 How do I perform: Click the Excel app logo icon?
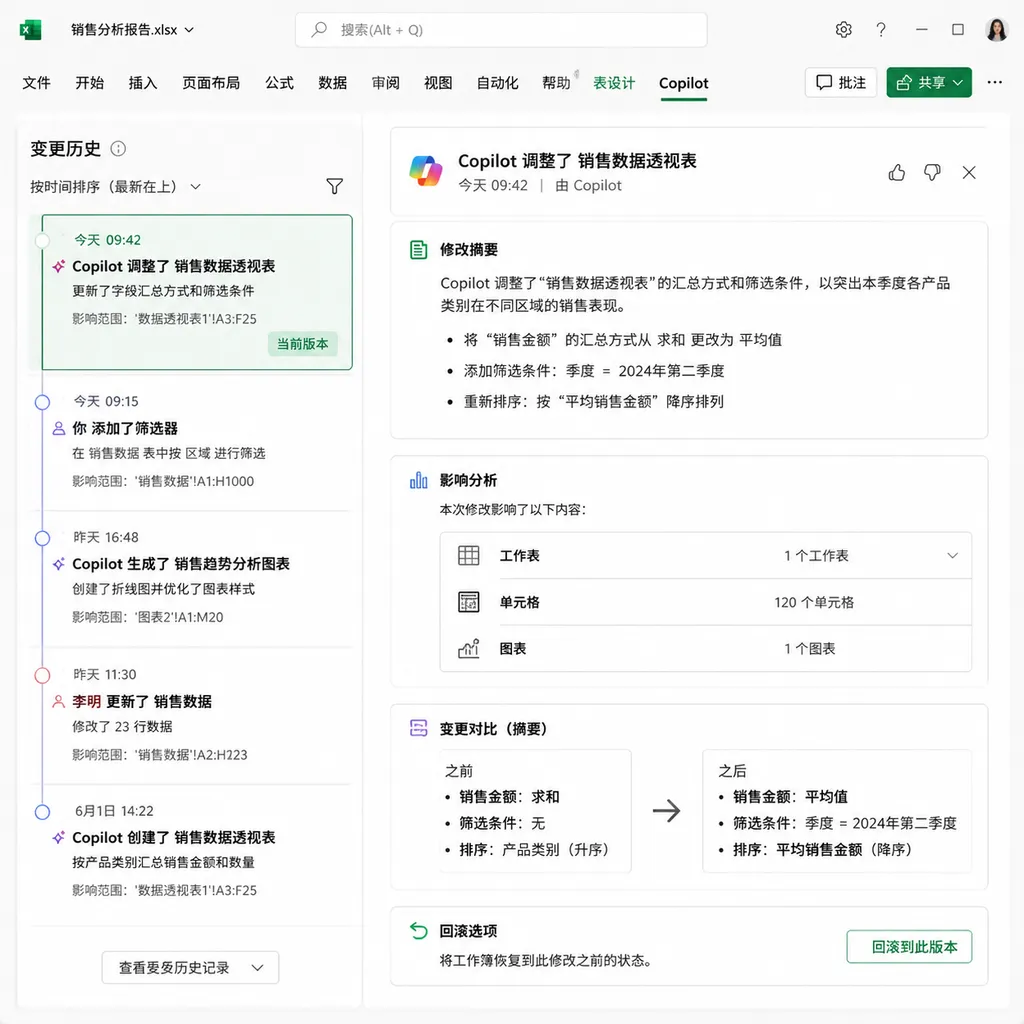[30, 30]
